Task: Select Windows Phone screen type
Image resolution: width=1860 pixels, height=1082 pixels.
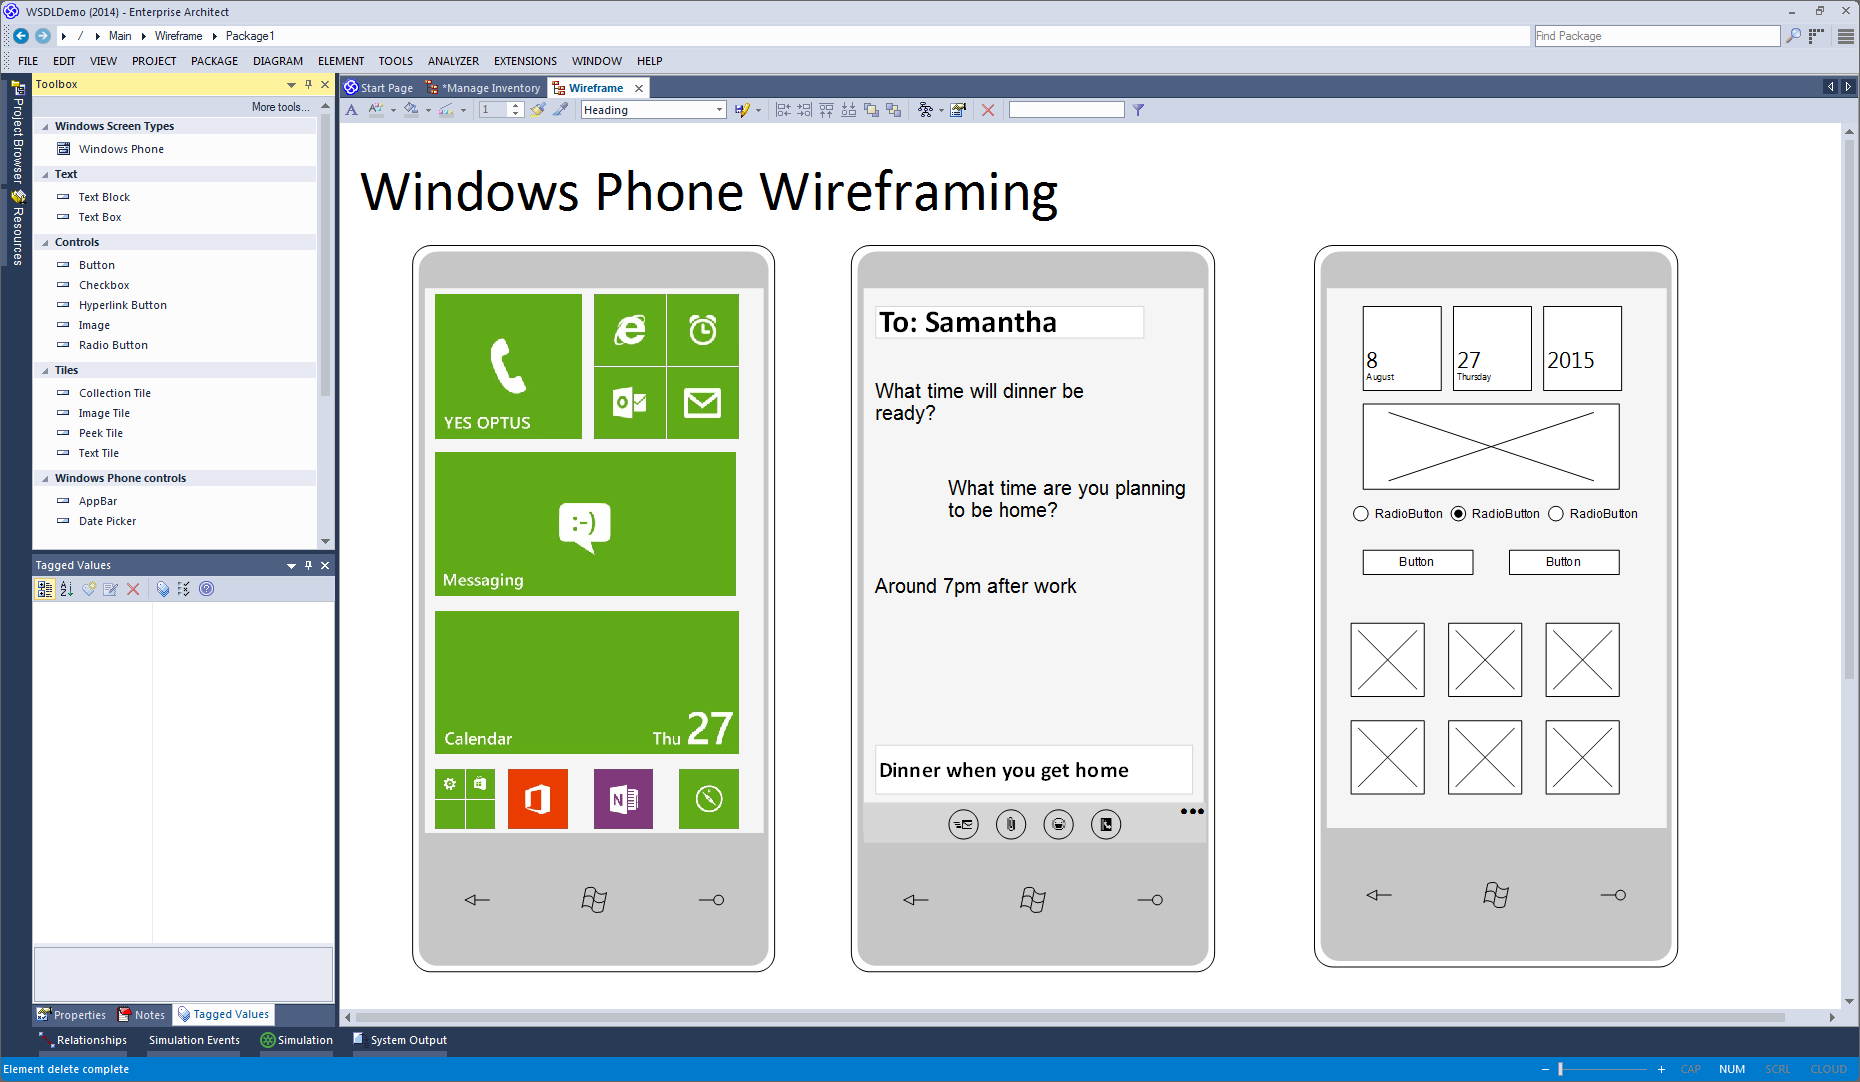Action: [120, 149]
